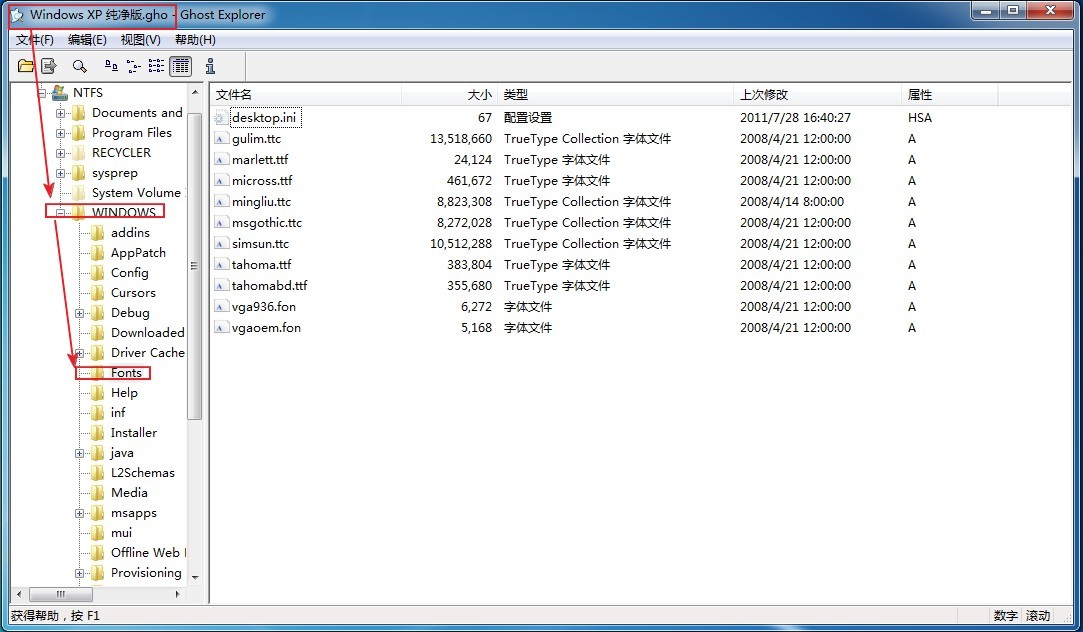Select the Offline Web folder

point(147,553)
